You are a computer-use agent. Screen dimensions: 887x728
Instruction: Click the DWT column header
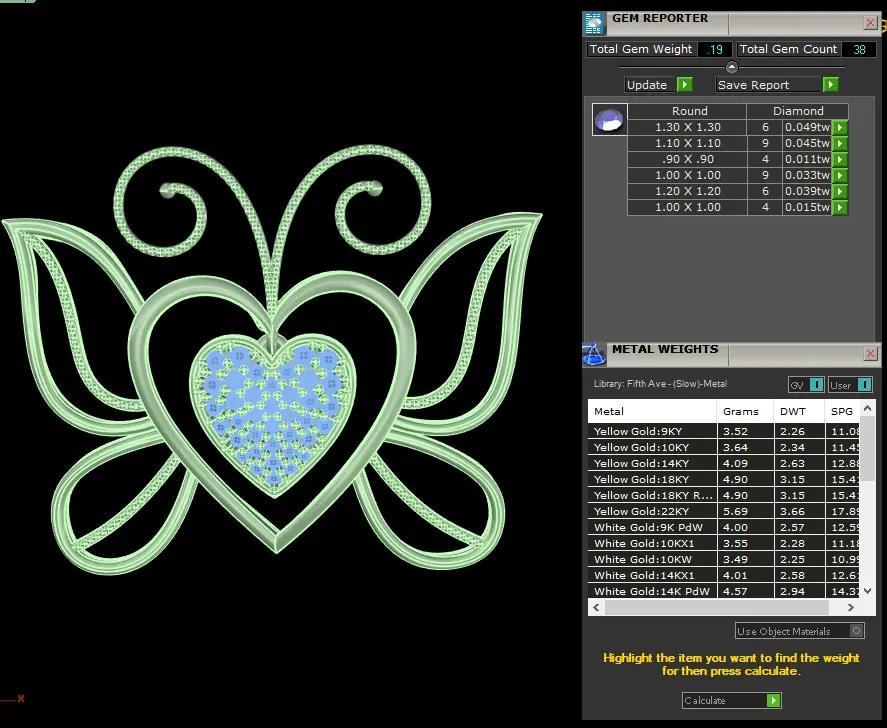point(799,411)
